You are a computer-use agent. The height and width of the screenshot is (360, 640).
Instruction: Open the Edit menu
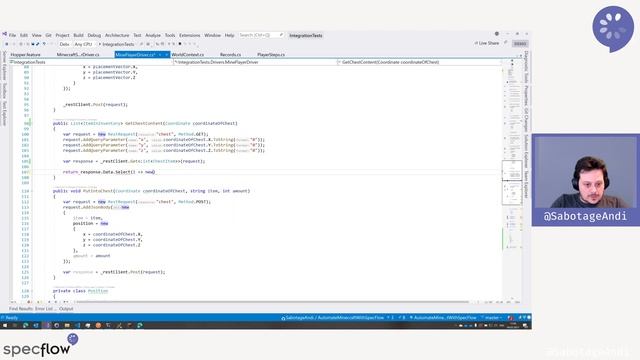[x=24, y=36]
